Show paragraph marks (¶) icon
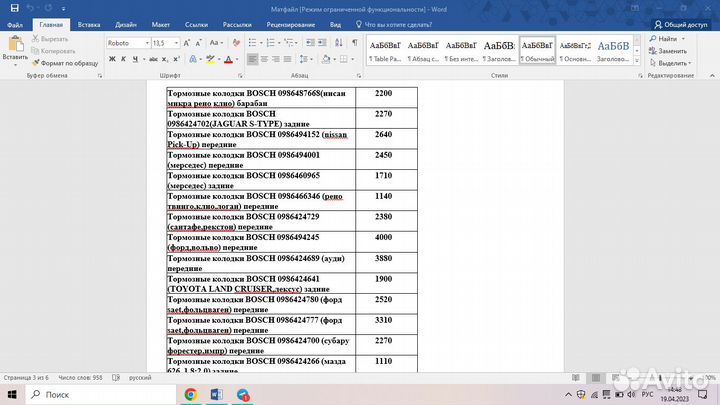720x405 pixels. click(354, 43)
